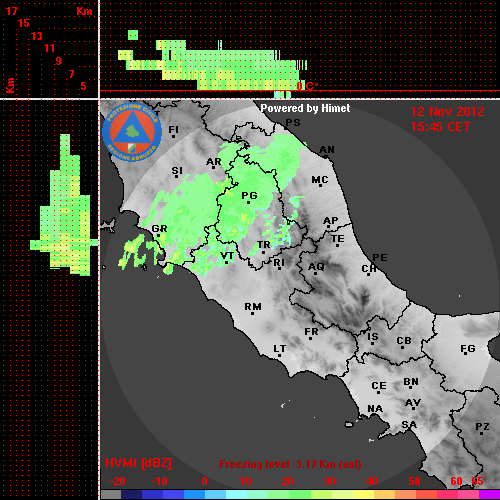Select the VT city marker
The image size is (500, 500).
(227, 262)
